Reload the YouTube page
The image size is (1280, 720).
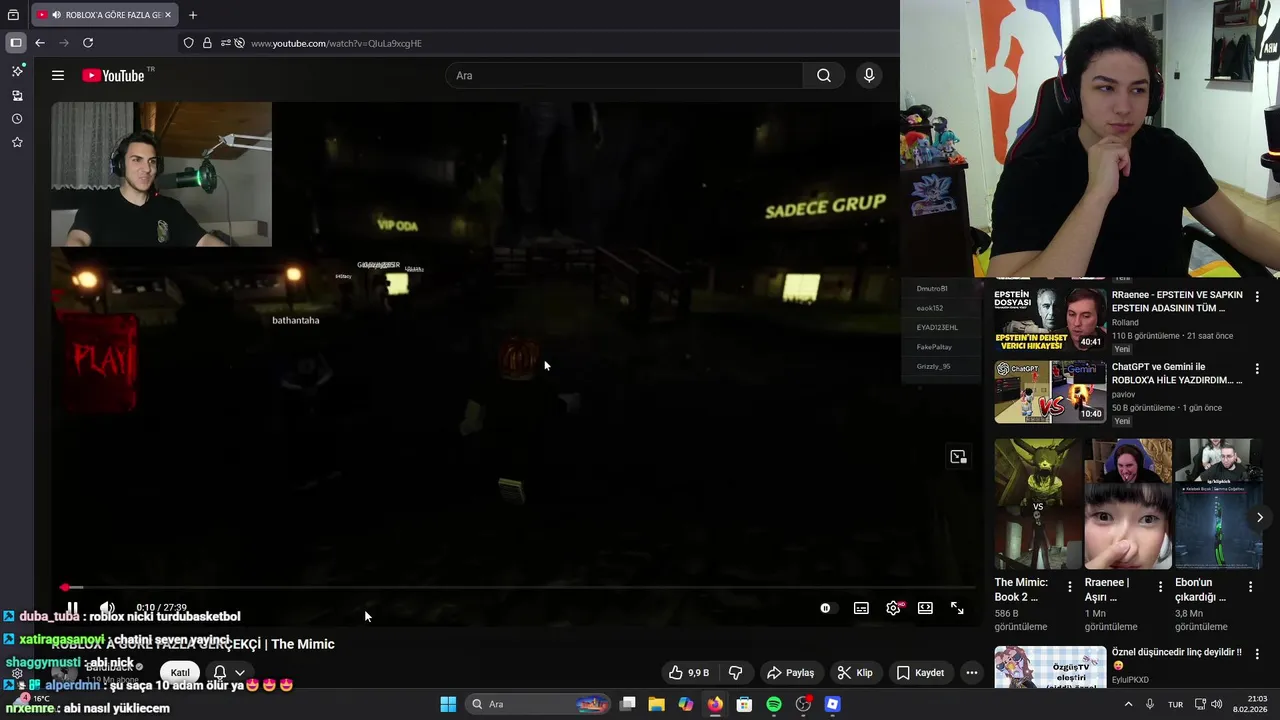coord(88,43)
